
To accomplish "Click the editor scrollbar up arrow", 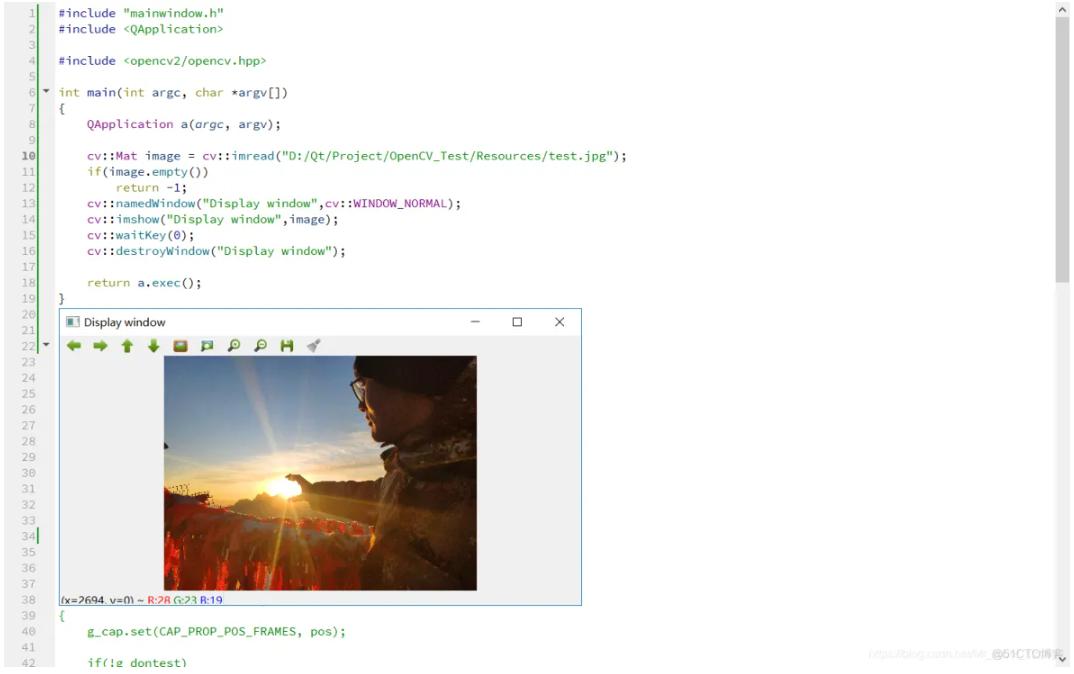I will pos(1062,9).
